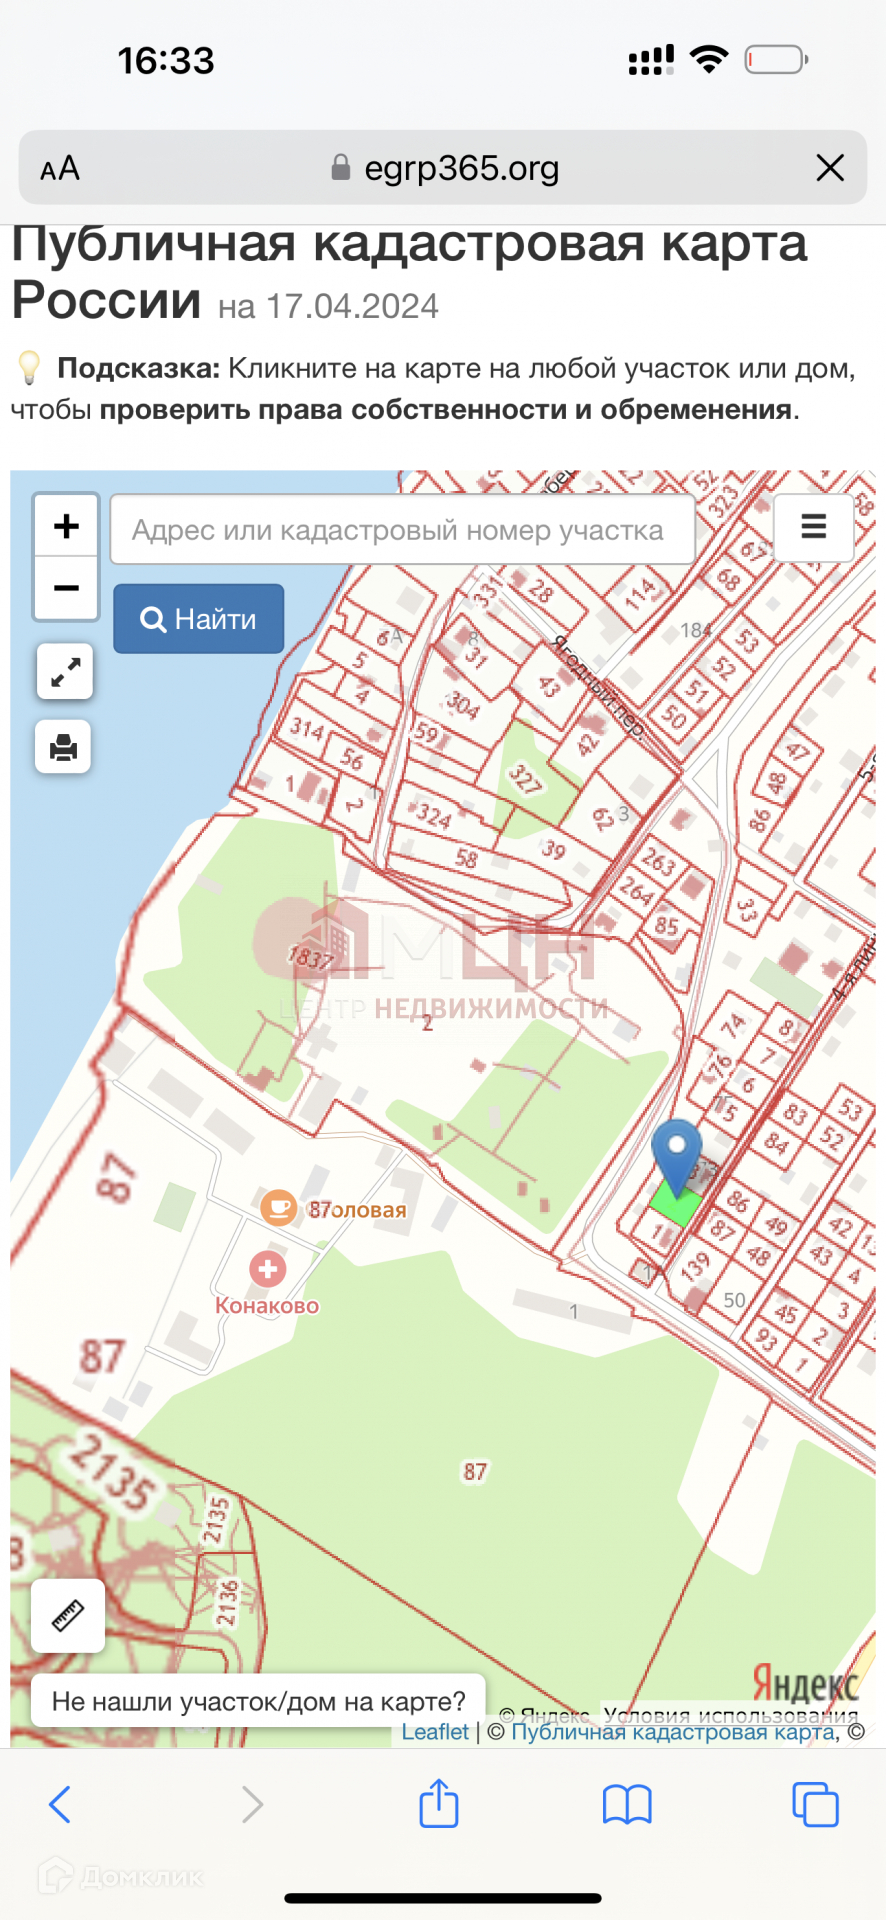This screenshot has height=1920, width=886.
Task: Toggle fullscreen map view
Action: (65, 671)
